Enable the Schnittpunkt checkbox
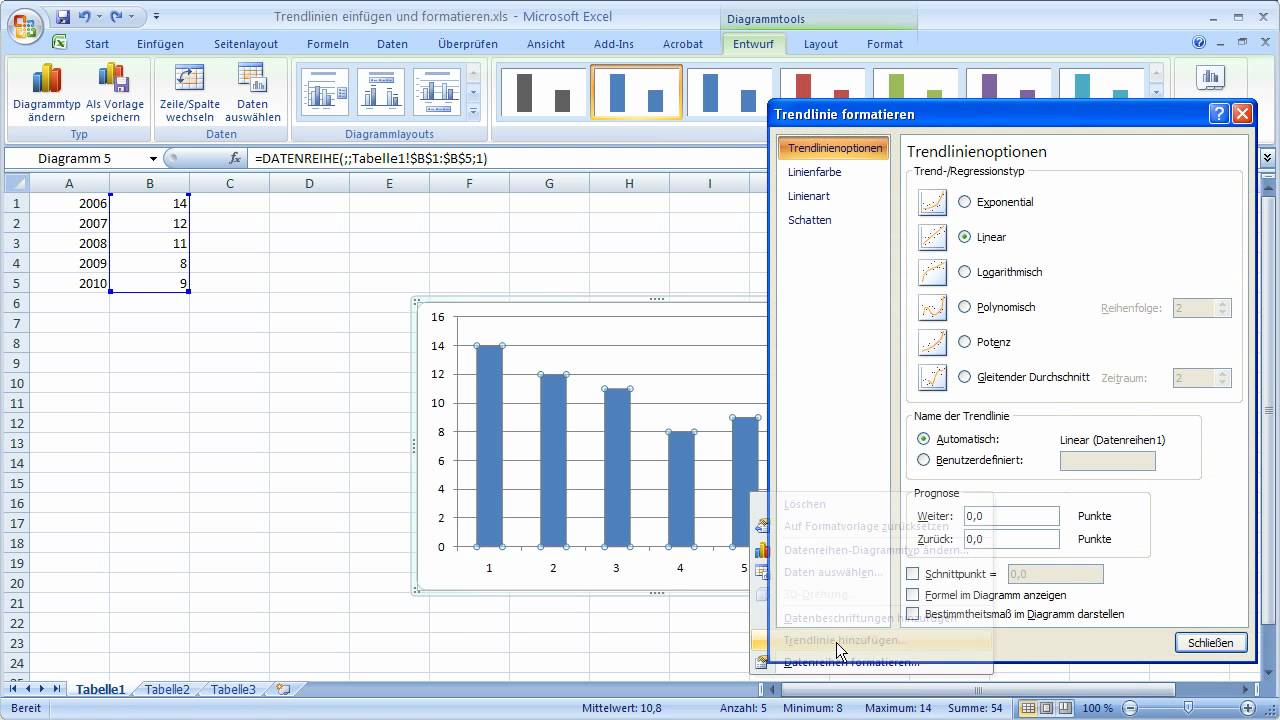The width and height of the screenshot is (1280, 720). 912,574
